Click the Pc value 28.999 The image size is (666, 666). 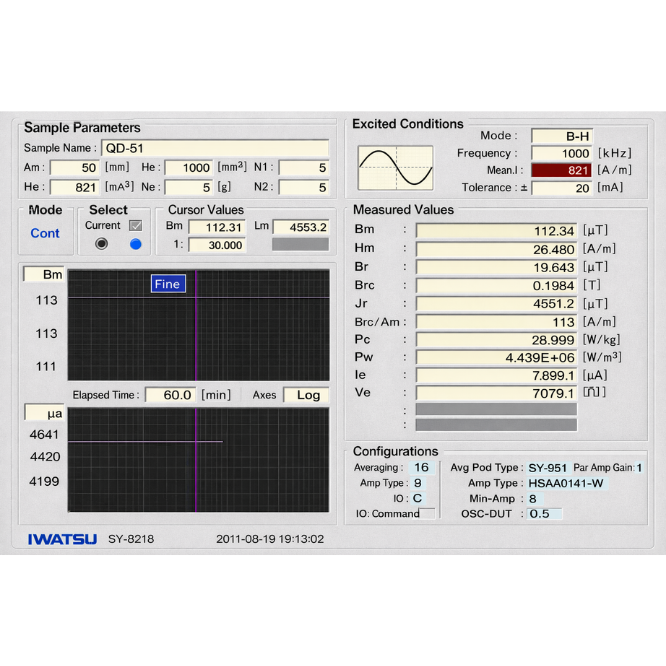point(496,340)
